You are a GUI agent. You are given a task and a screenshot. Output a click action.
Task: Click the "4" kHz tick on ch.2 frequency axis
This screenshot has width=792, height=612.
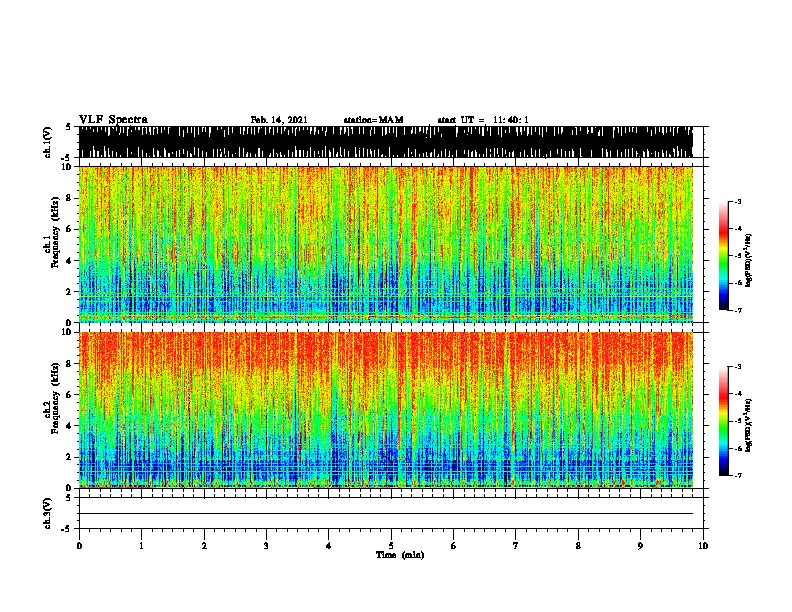(x=70, y=426)
